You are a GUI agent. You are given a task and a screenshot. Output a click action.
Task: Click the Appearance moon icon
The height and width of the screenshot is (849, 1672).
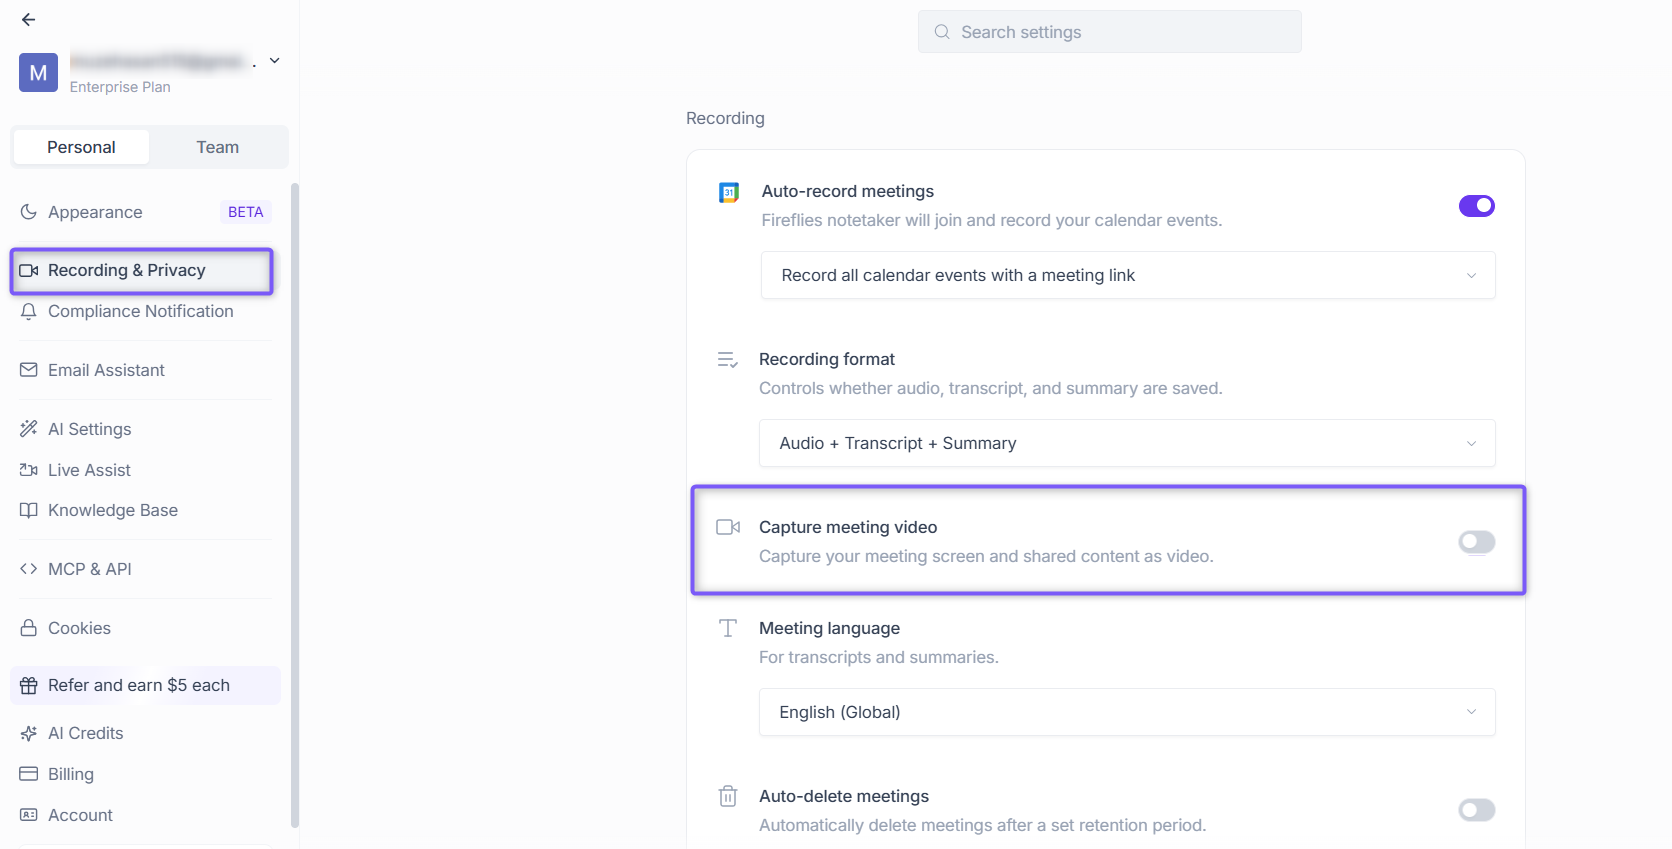[29, 212]
